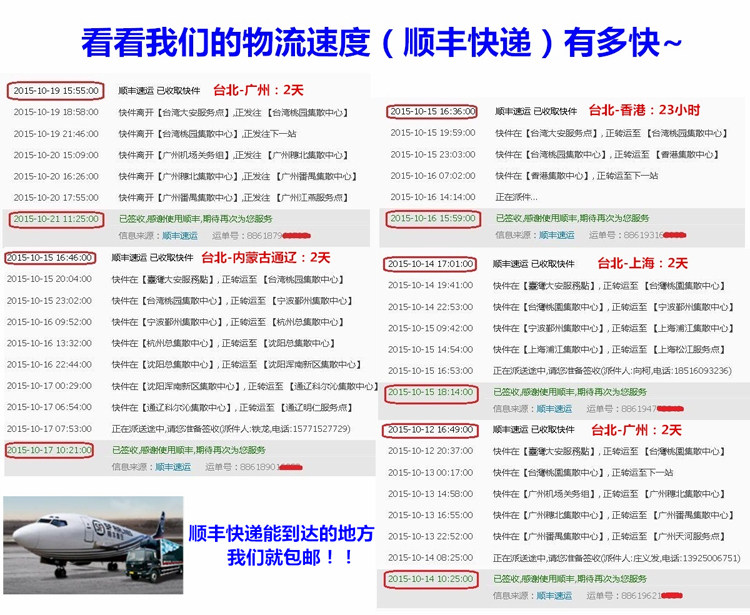Viewport: 750px width, 615px height.
Task: Click the red label 台北-上海:2天
Action: [x=642, y=263]
